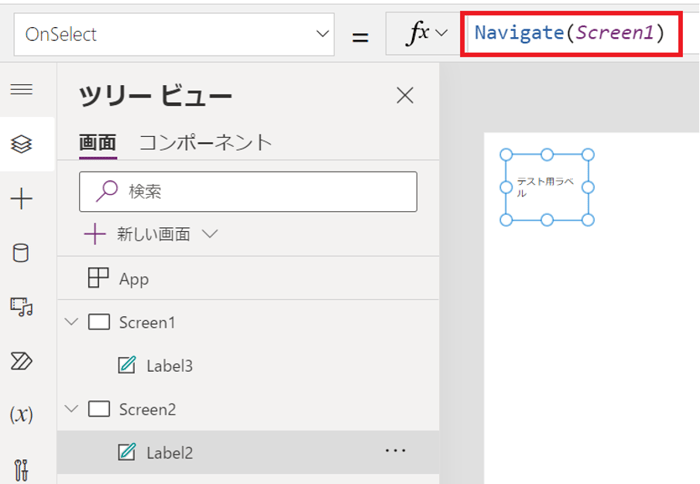Screen dimensions: 700x484
Task: Open Tree view layers icon
Action: [x=21, y=144]
